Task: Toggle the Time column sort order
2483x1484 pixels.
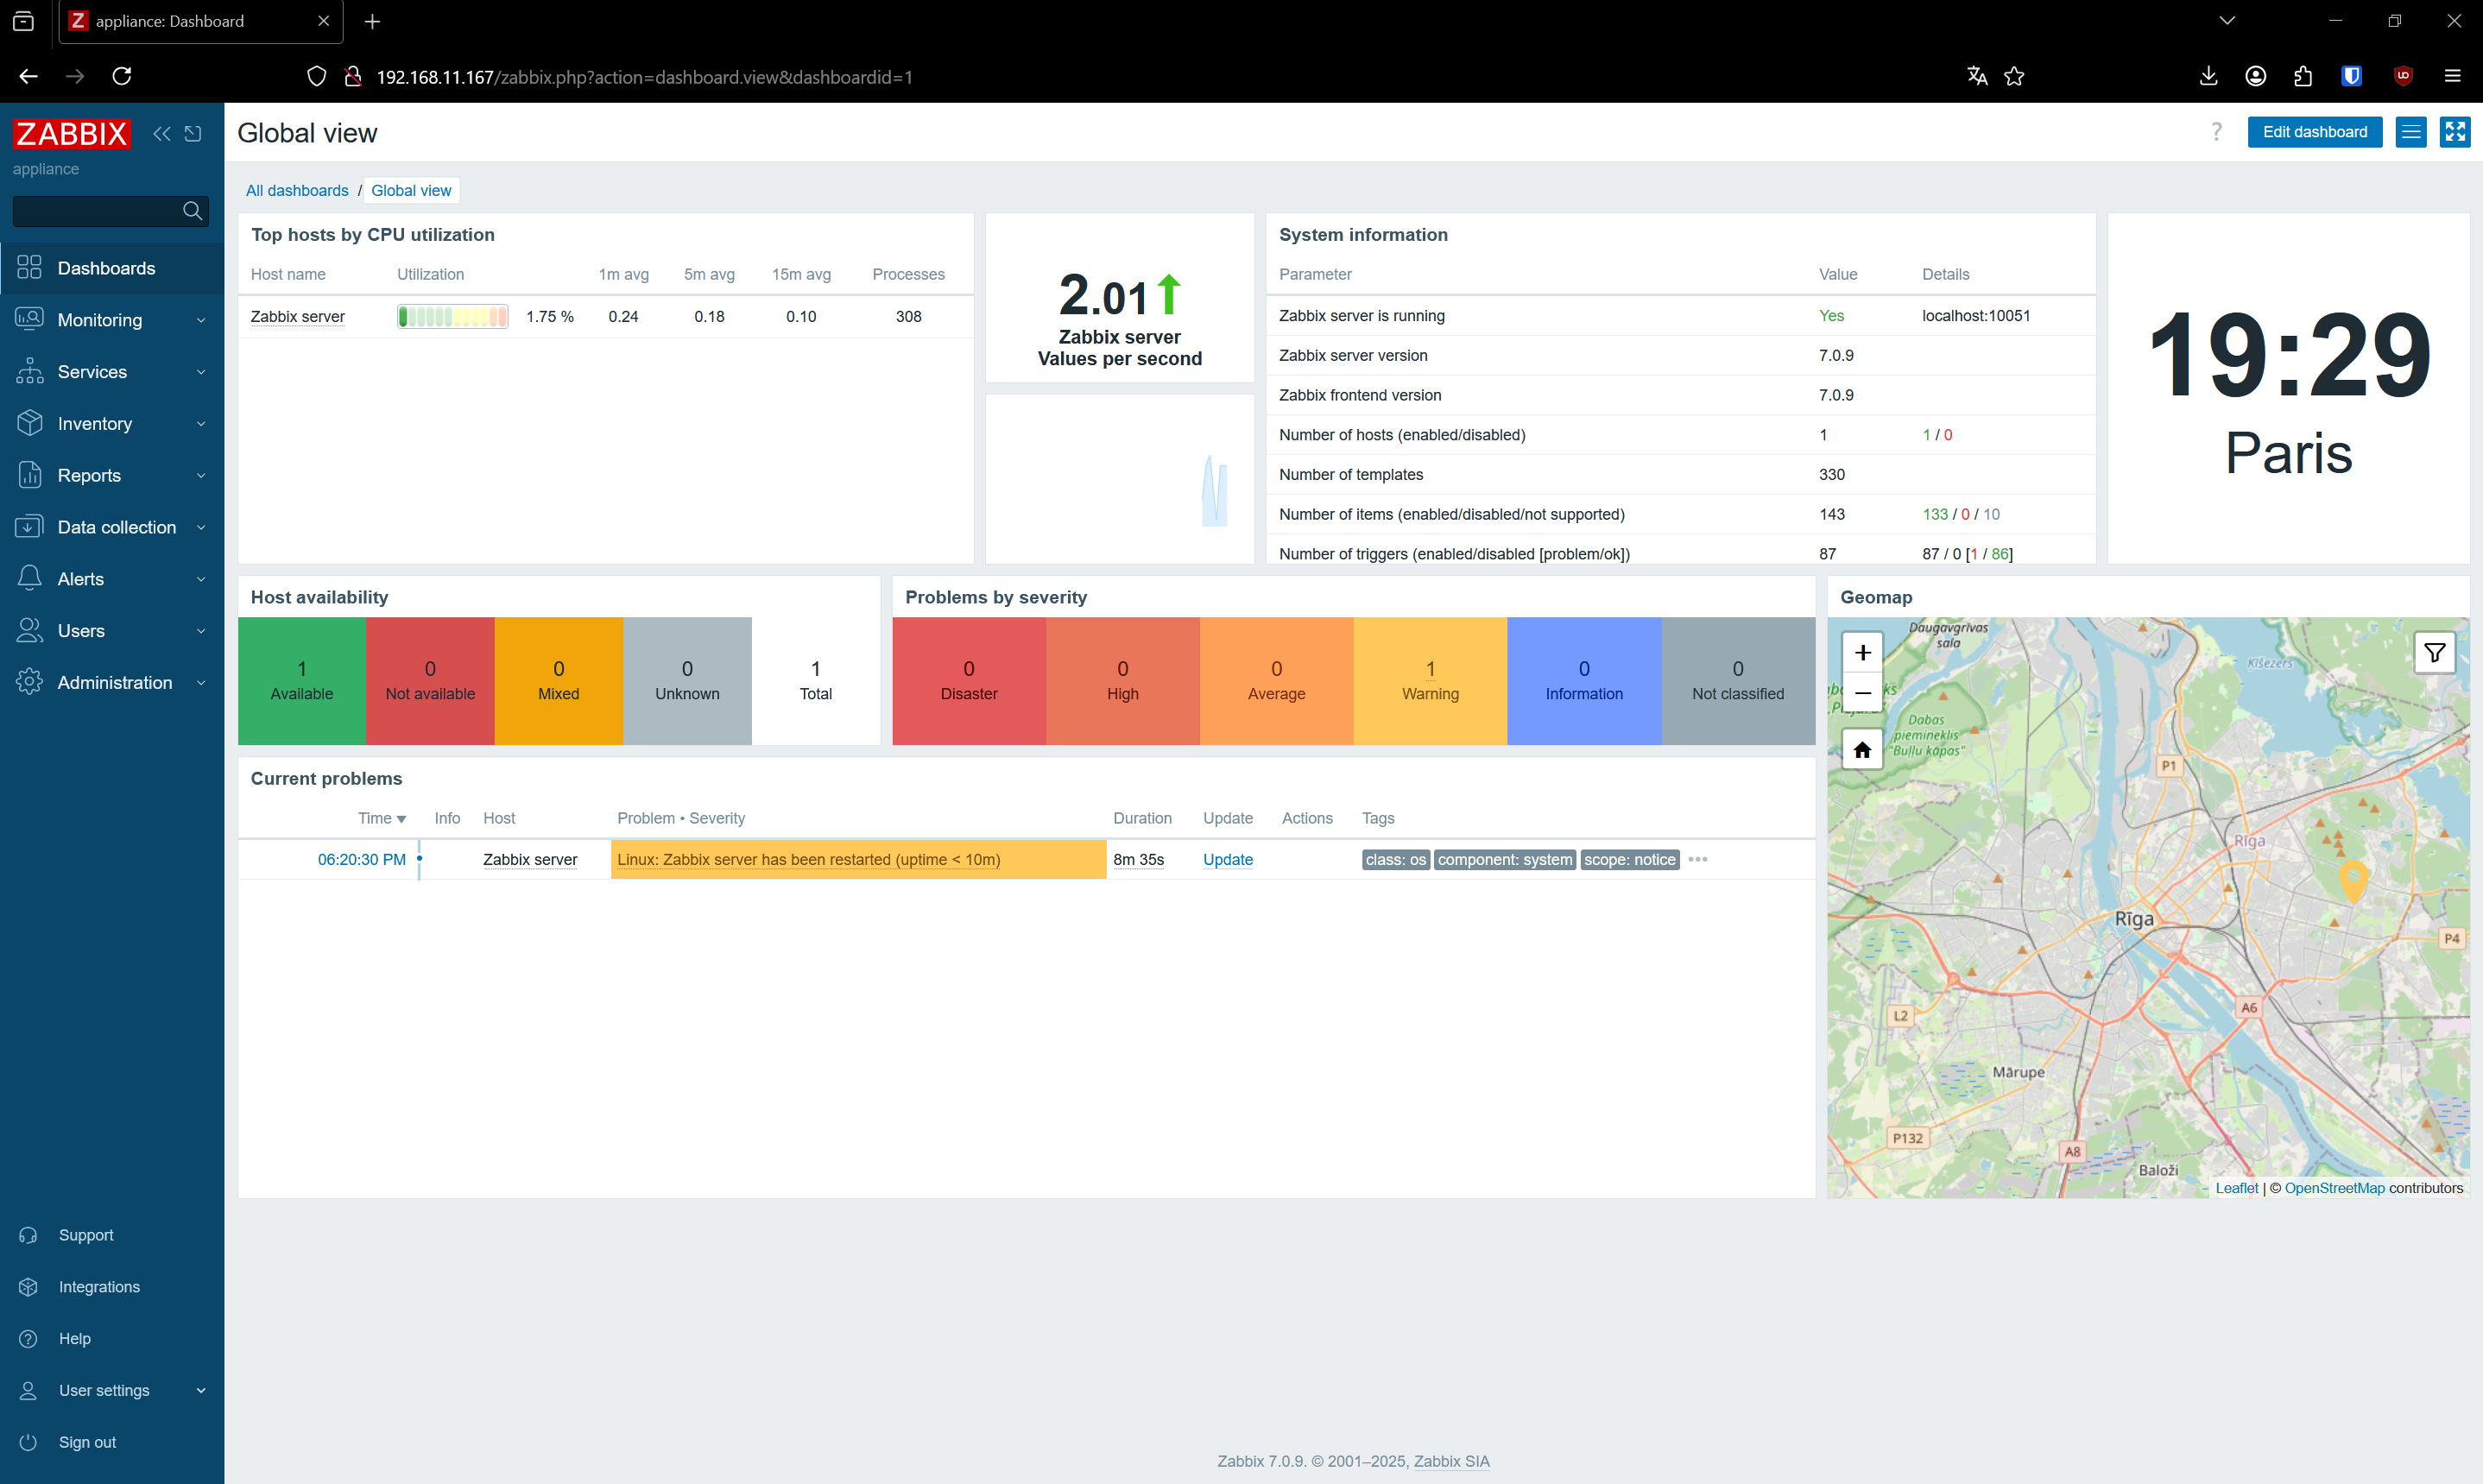Action: (382, 818)
